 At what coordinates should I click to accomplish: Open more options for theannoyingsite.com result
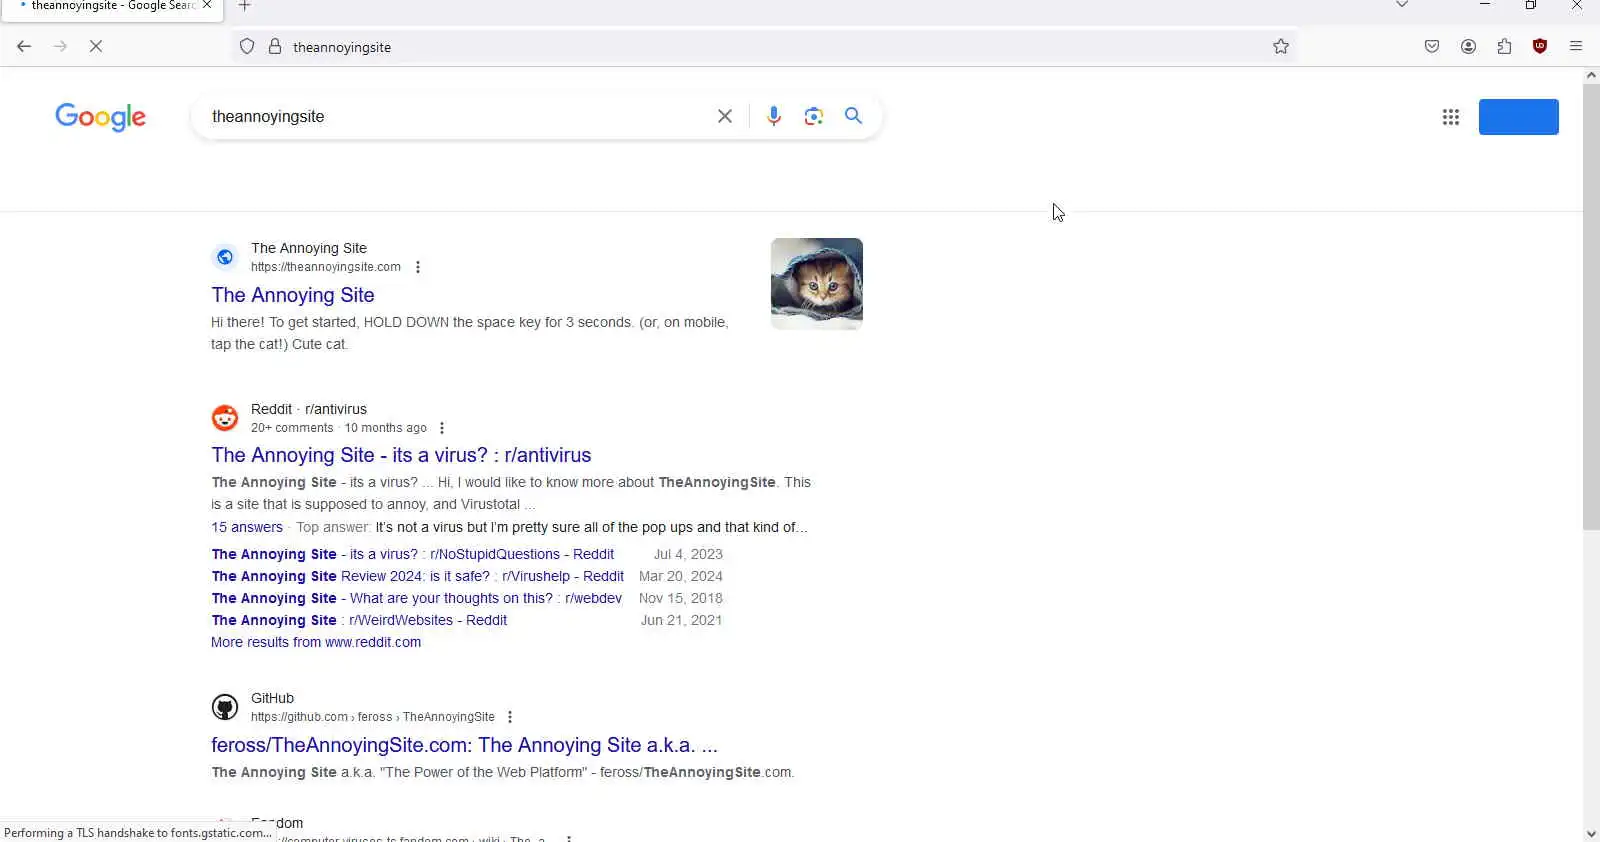pyautogui.click(x=418, y=267)
